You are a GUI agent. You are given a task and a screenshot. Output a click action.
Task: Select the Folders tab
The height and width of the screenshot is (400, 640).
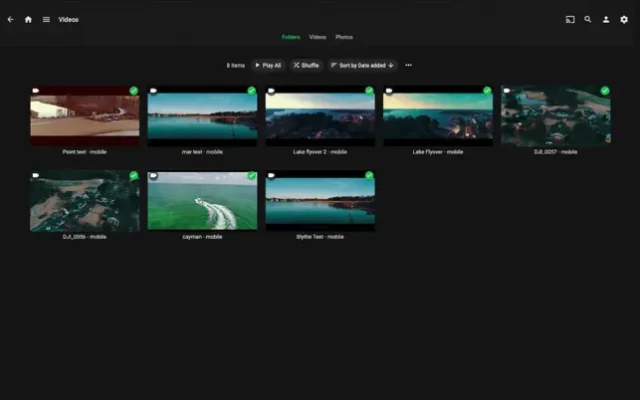tap(290, 37)
